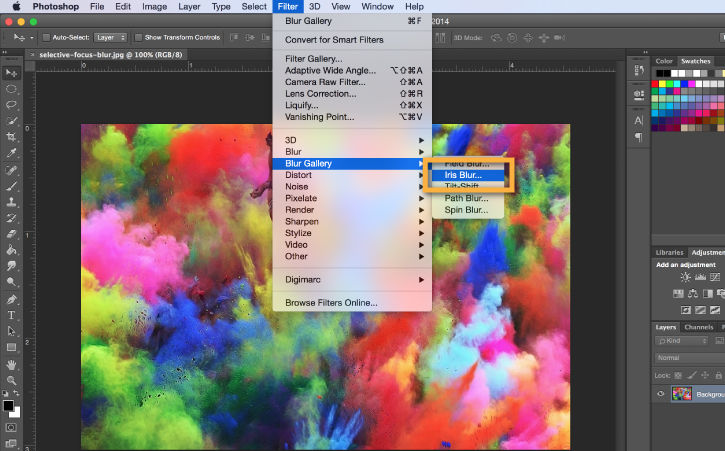Switch to the Channels tab
The width and height of the screenshot is (725, 451).
coord(699,327)
